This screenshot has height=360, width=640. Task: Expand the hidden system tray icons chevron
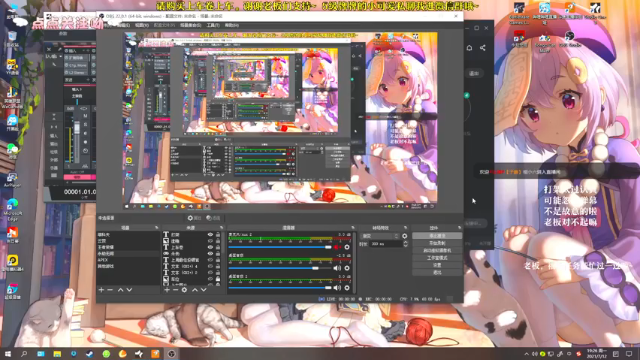point(526,354)
